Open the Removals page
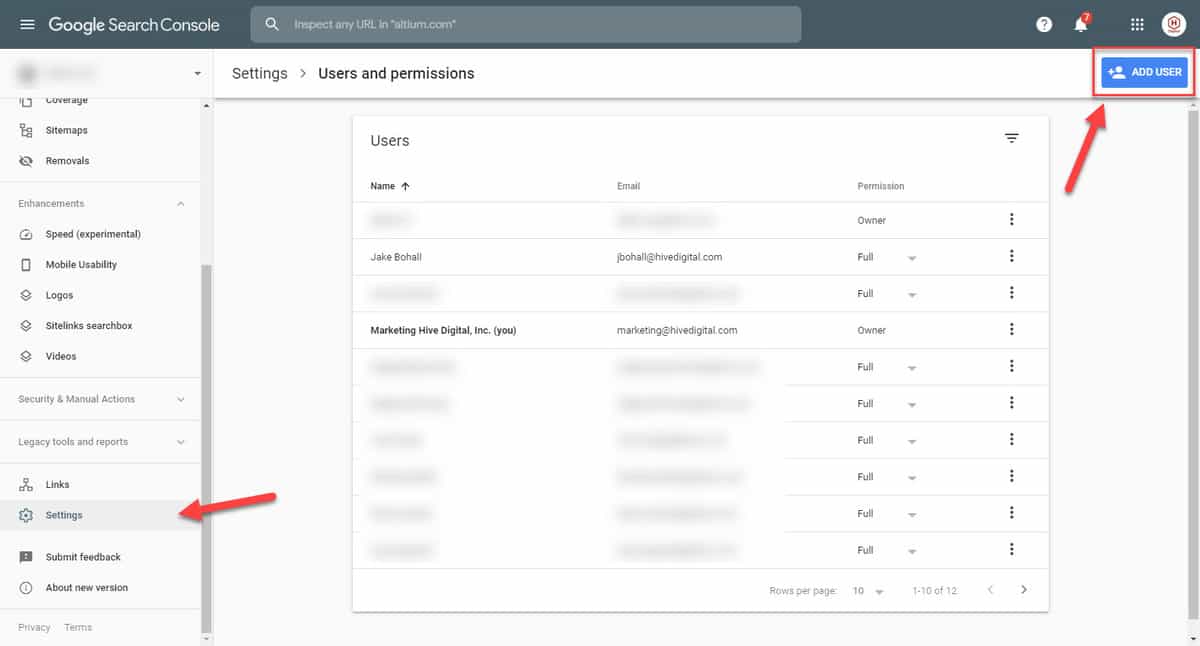1200x646 pixels. click(x=68, y=161)
